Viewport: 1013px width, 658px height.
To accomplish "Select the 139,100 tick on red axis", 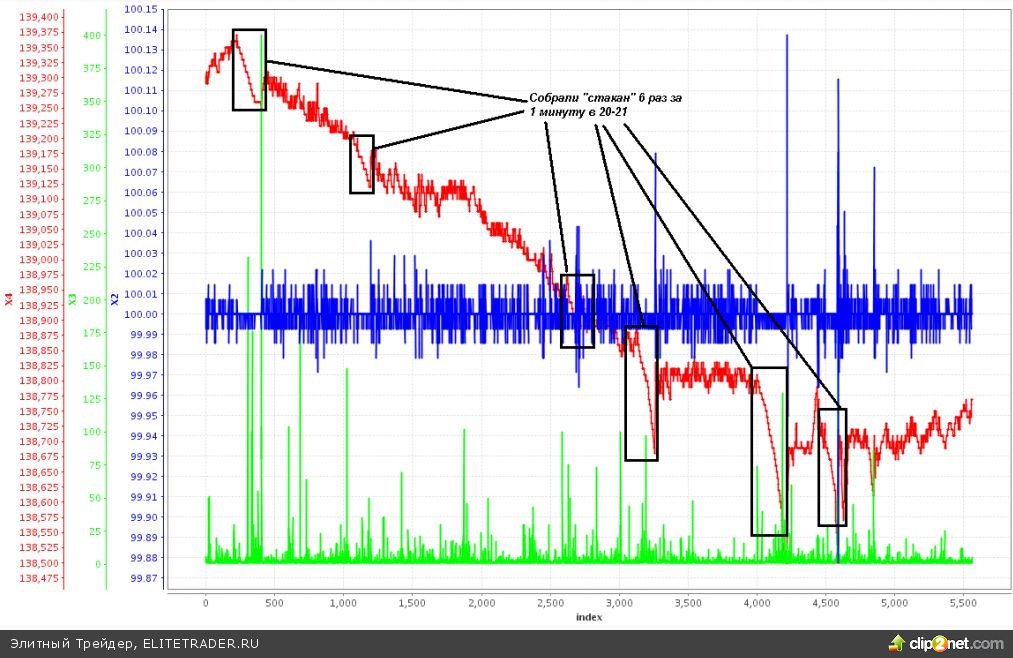I will coord(39,199).
